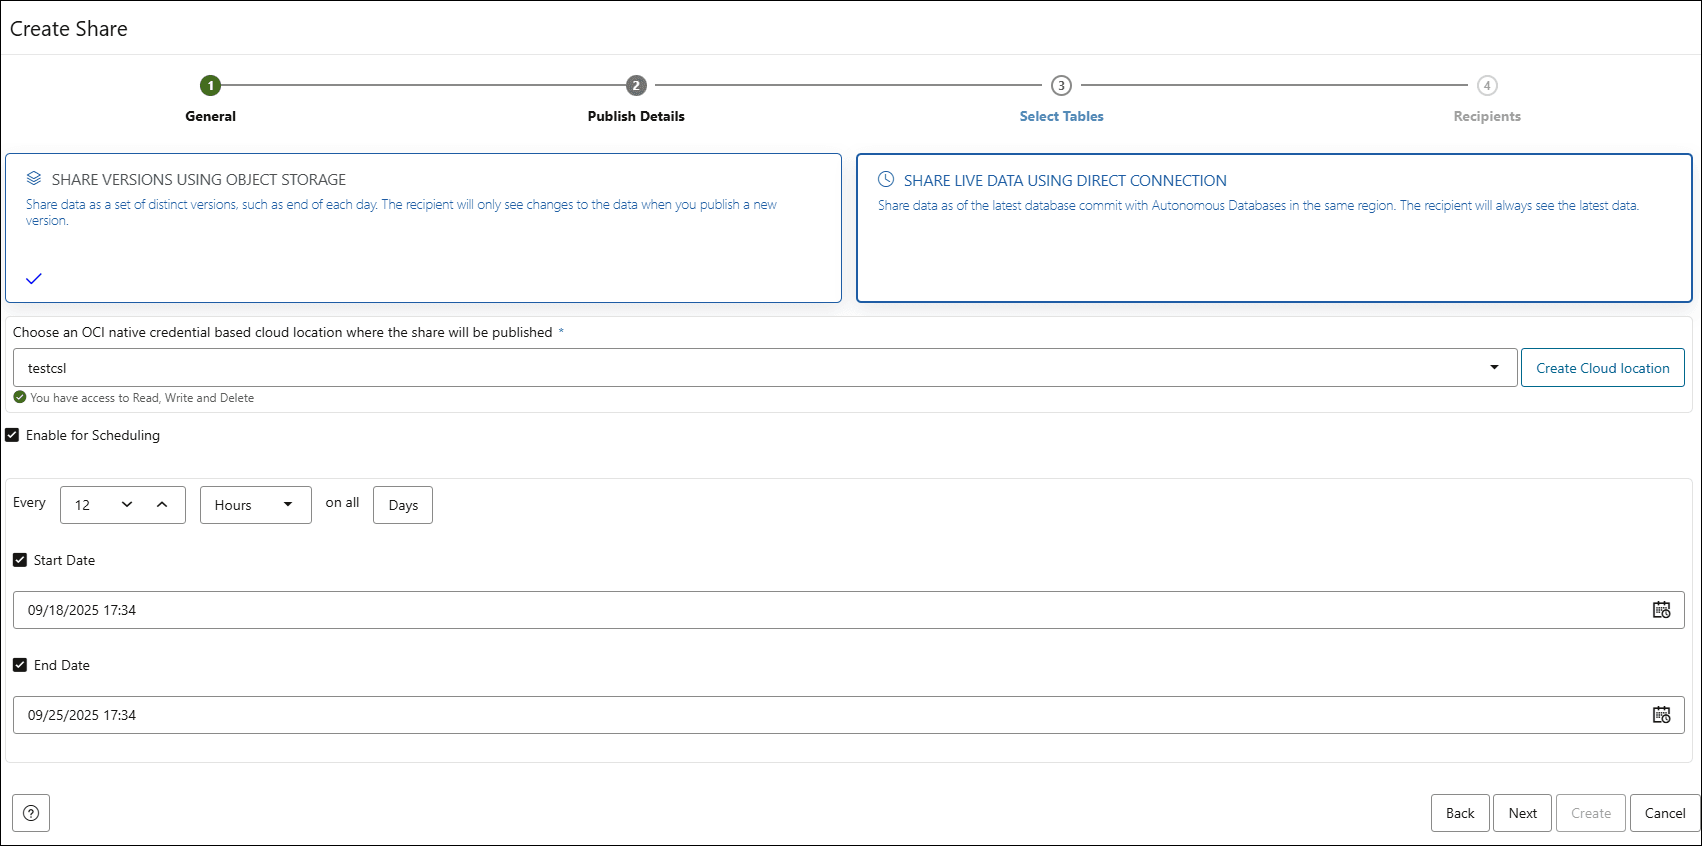Screen dimensions: 1702x846
Task: Select Share Live Data Using Direct Connection card
Action: tap(1274, 228)
